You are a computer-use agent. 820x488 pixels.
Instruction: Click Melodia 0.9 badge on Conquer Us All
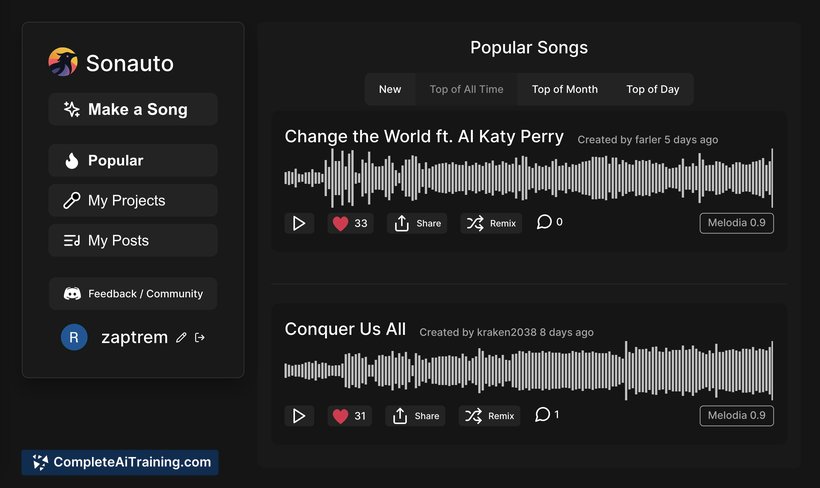(736, 416)
